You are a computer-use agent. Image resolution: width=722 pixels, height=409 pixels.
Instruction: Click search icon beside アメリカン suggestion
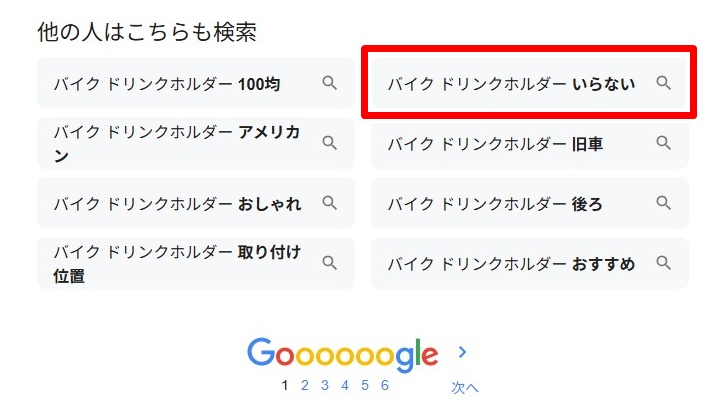click(329, 143)
